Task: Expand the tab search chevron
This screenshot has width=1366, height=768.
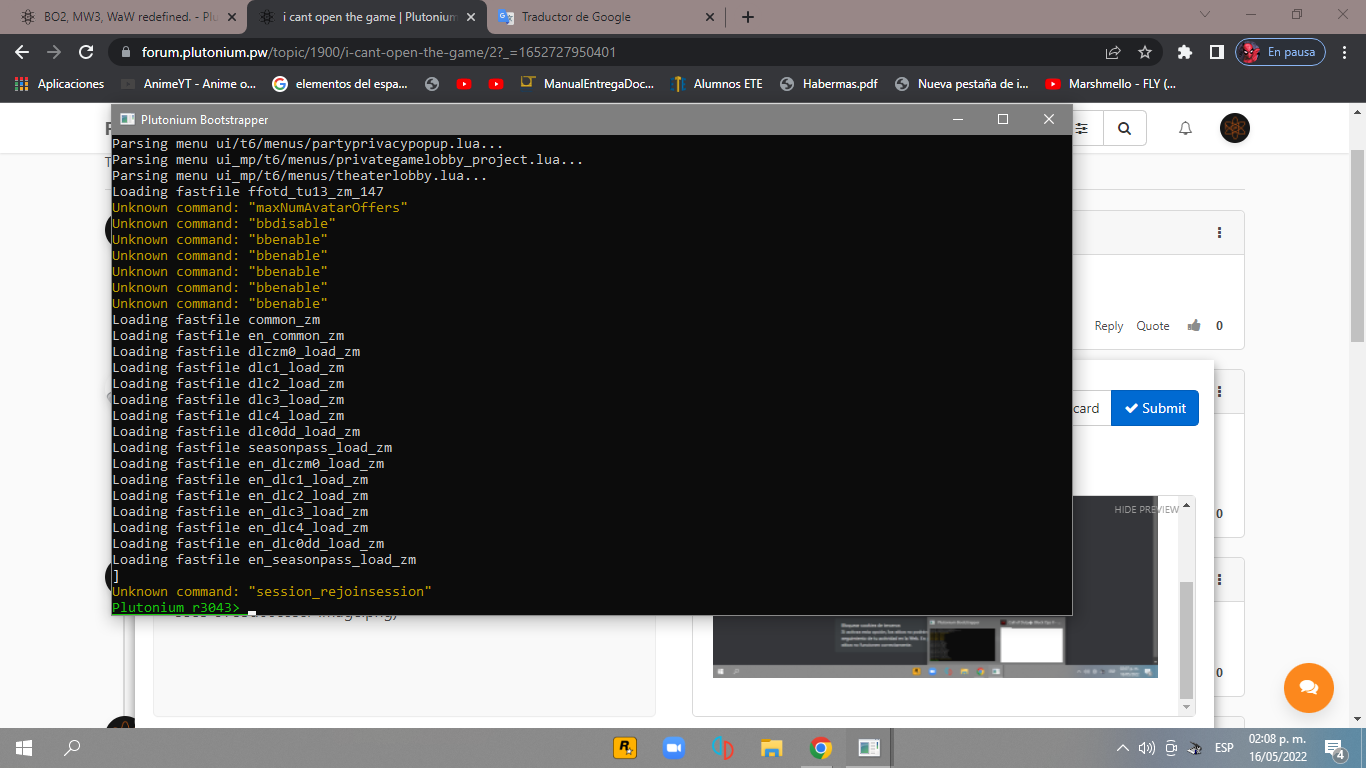Action: 1205,15
